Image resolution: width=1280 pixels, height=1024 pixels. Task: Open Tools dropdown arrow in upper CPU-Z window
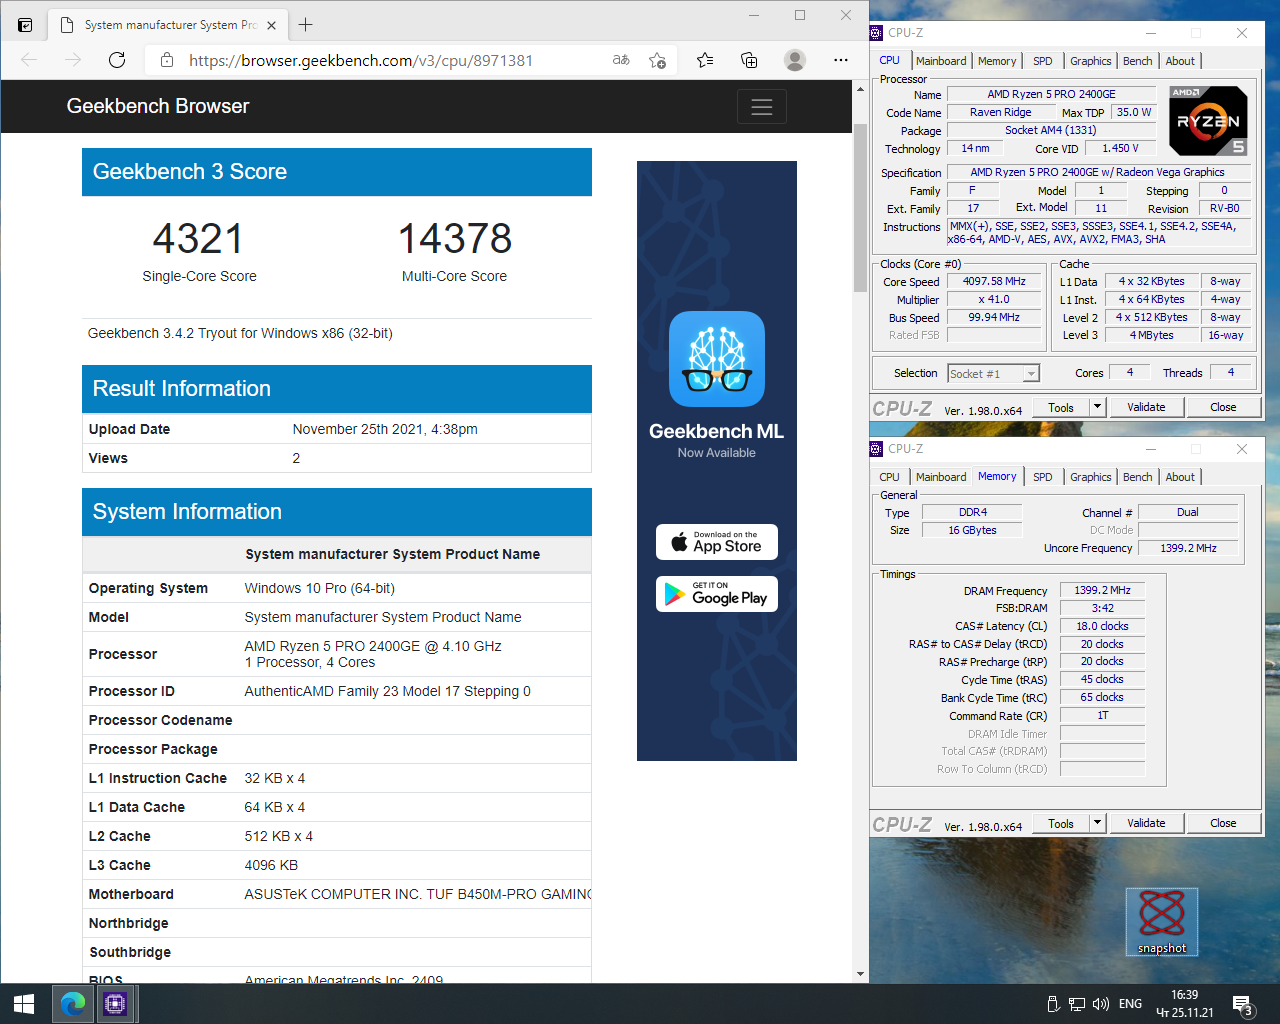pyautogui.click(x=1097, y=407)
